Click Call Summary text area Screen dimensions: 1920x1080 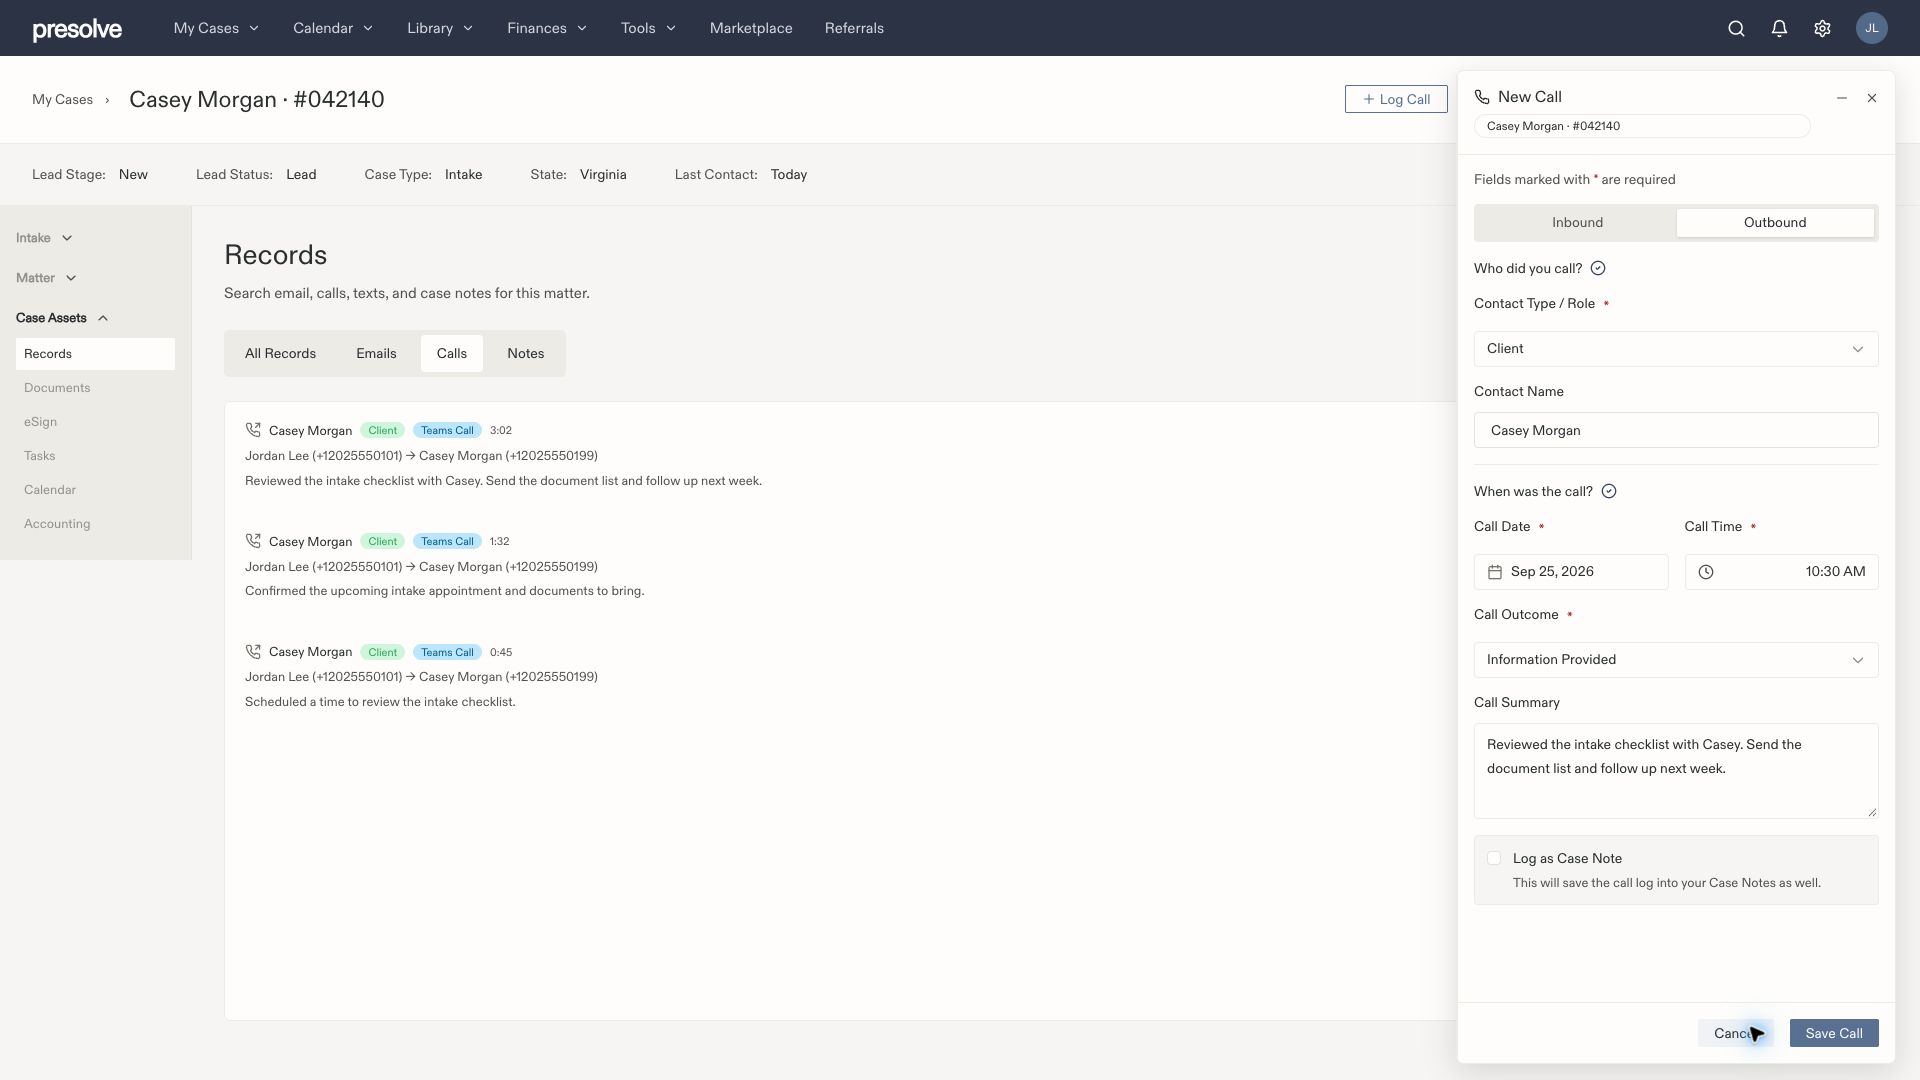coord(1676,771)
